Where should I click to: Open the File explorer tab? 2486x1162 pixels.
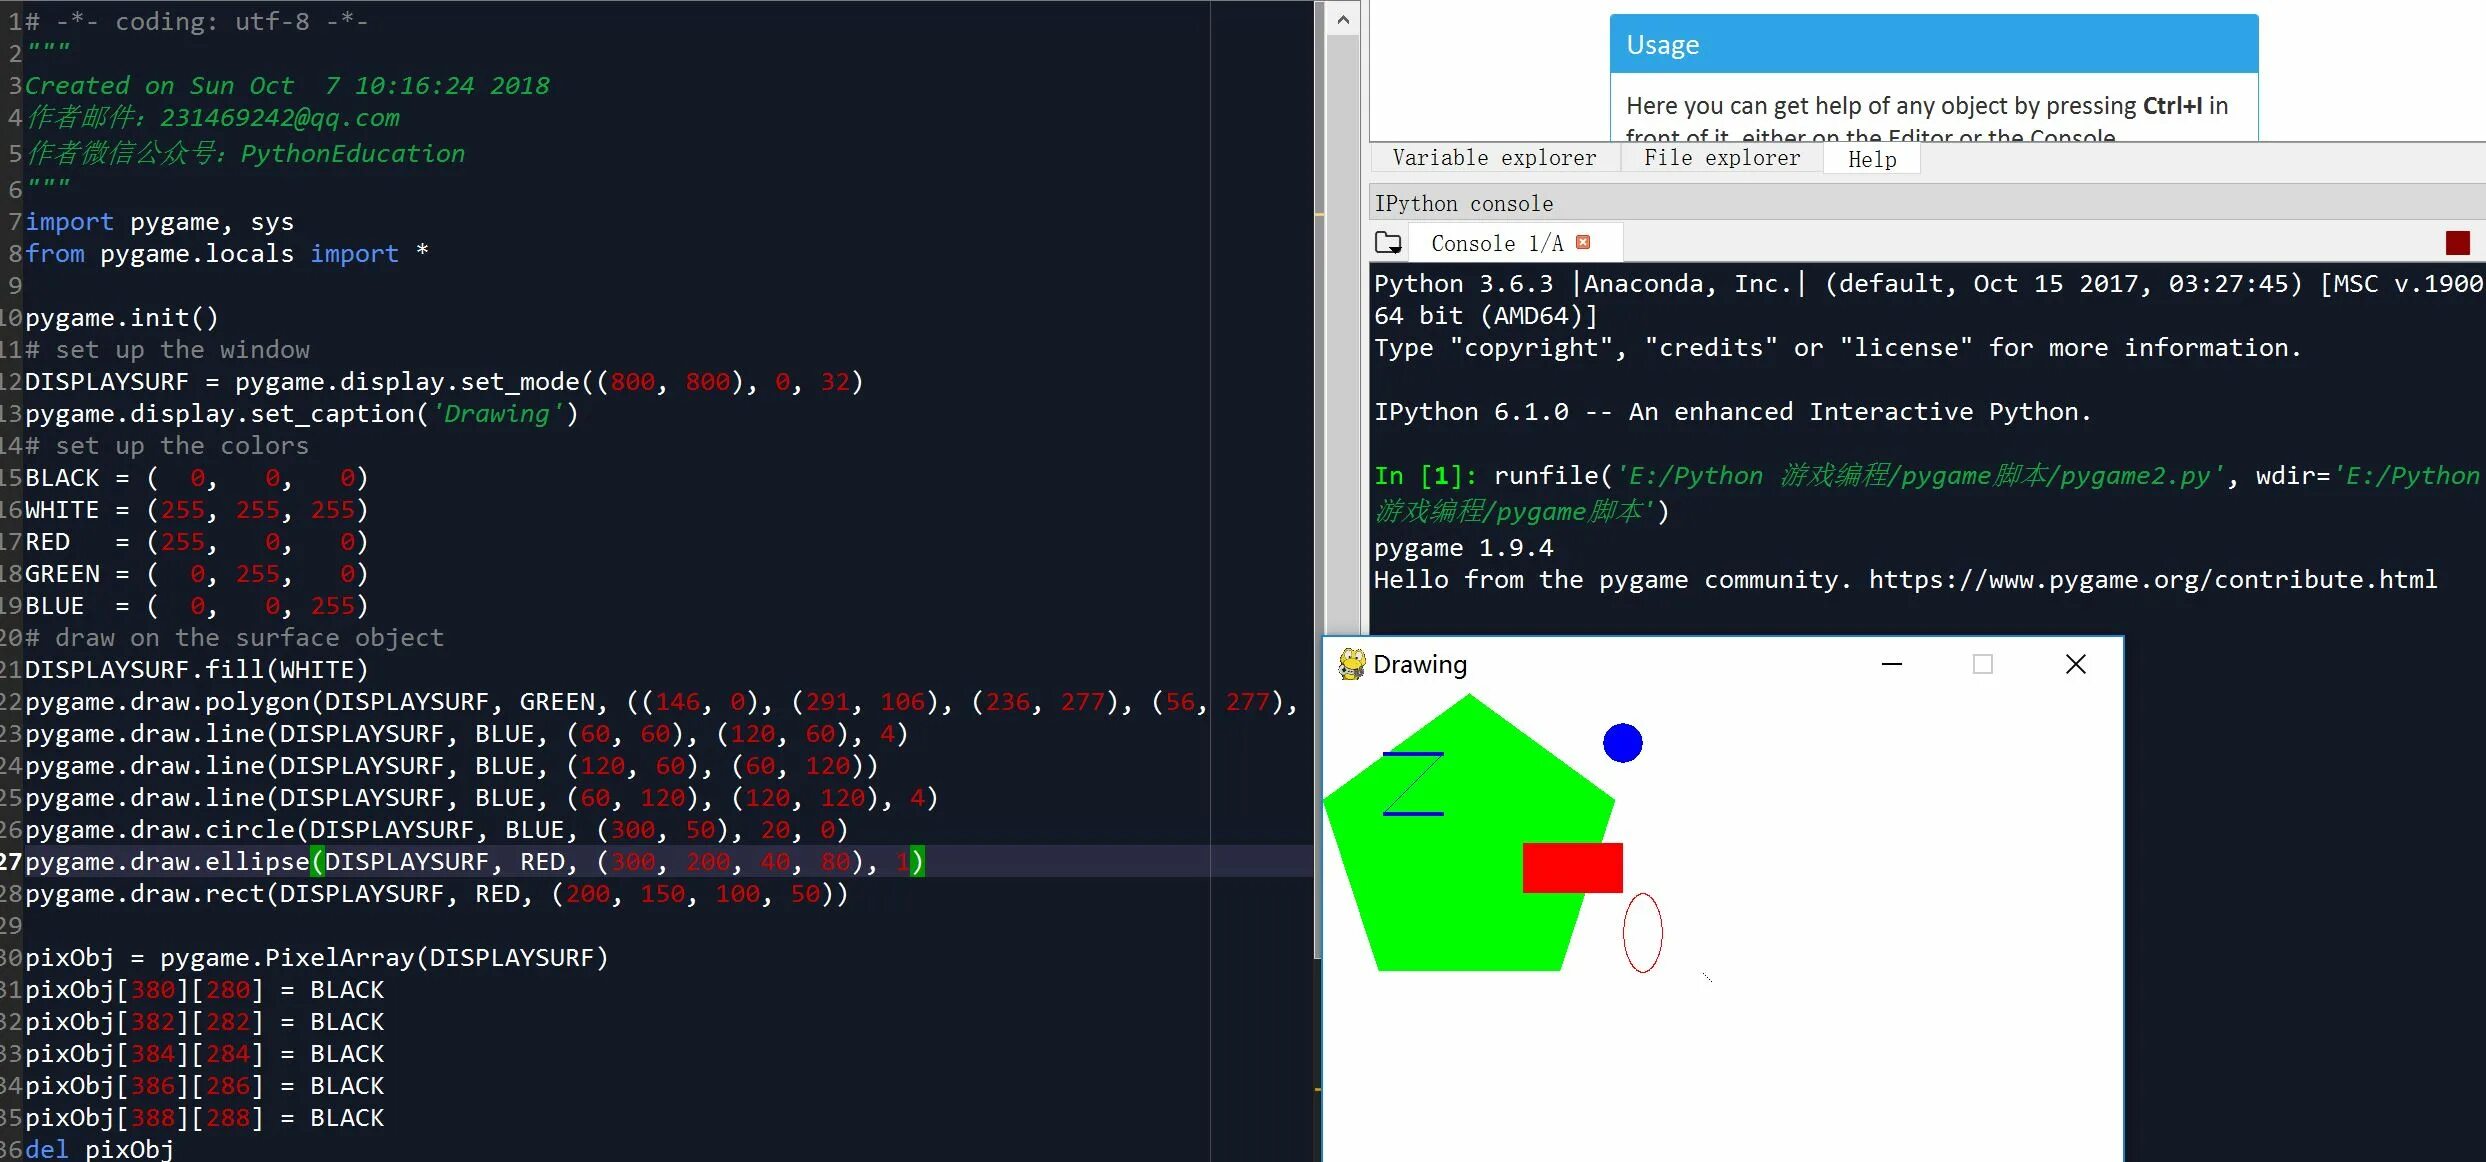pyautogui.click(x=1719, y=159)
